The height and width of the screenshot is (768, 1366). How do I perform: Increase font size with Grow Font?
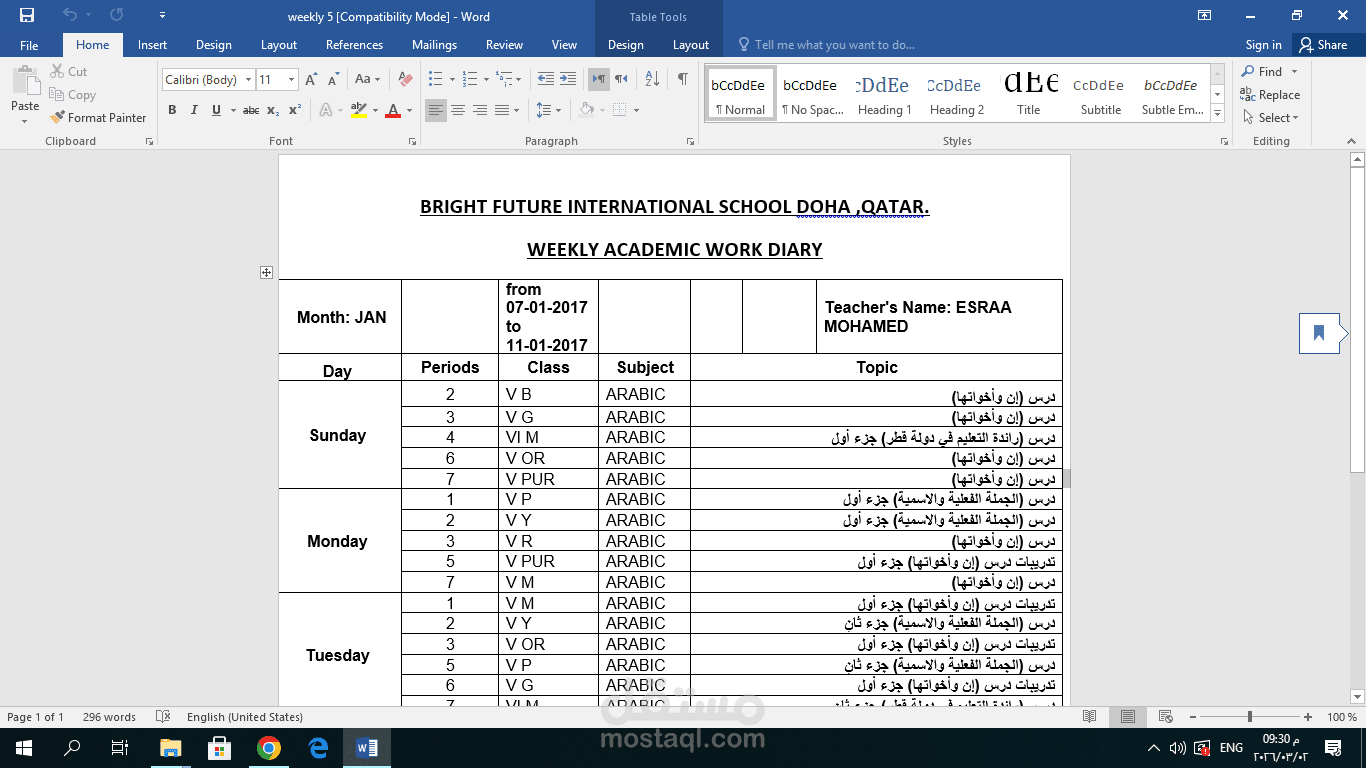pos(311,79)
